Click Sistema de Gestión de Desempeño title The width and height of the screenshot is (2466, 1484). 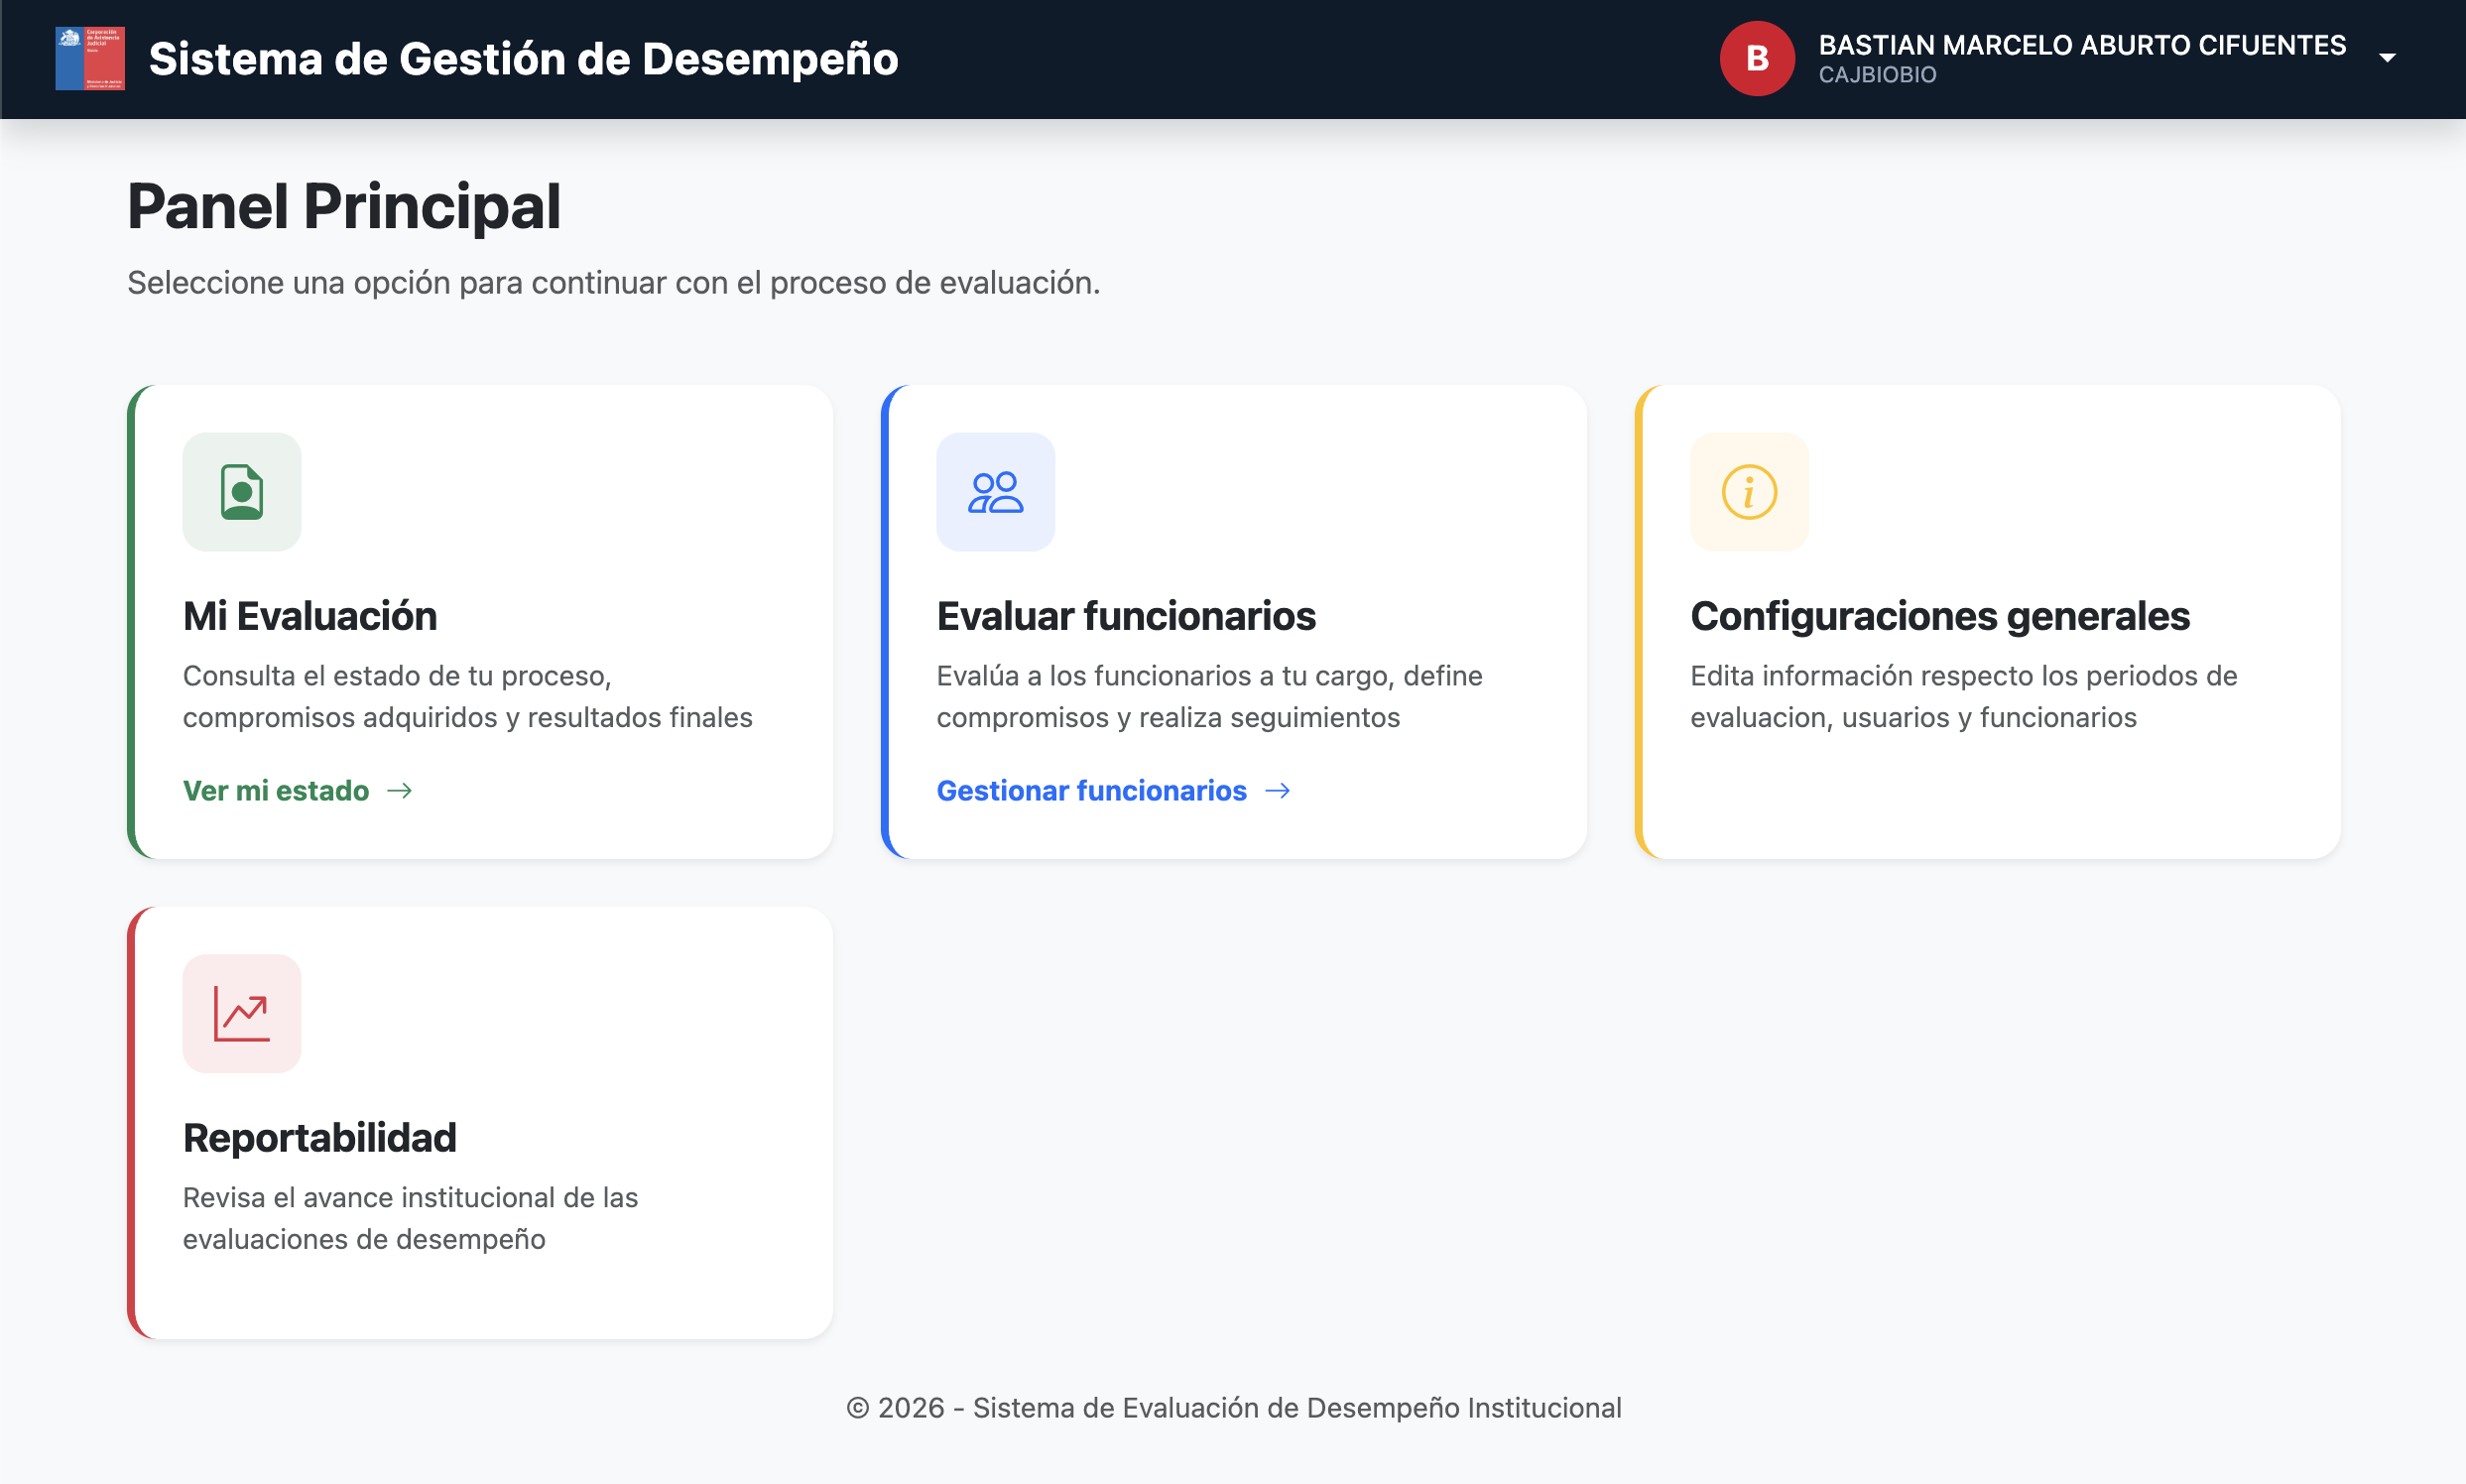pos(523,58)
